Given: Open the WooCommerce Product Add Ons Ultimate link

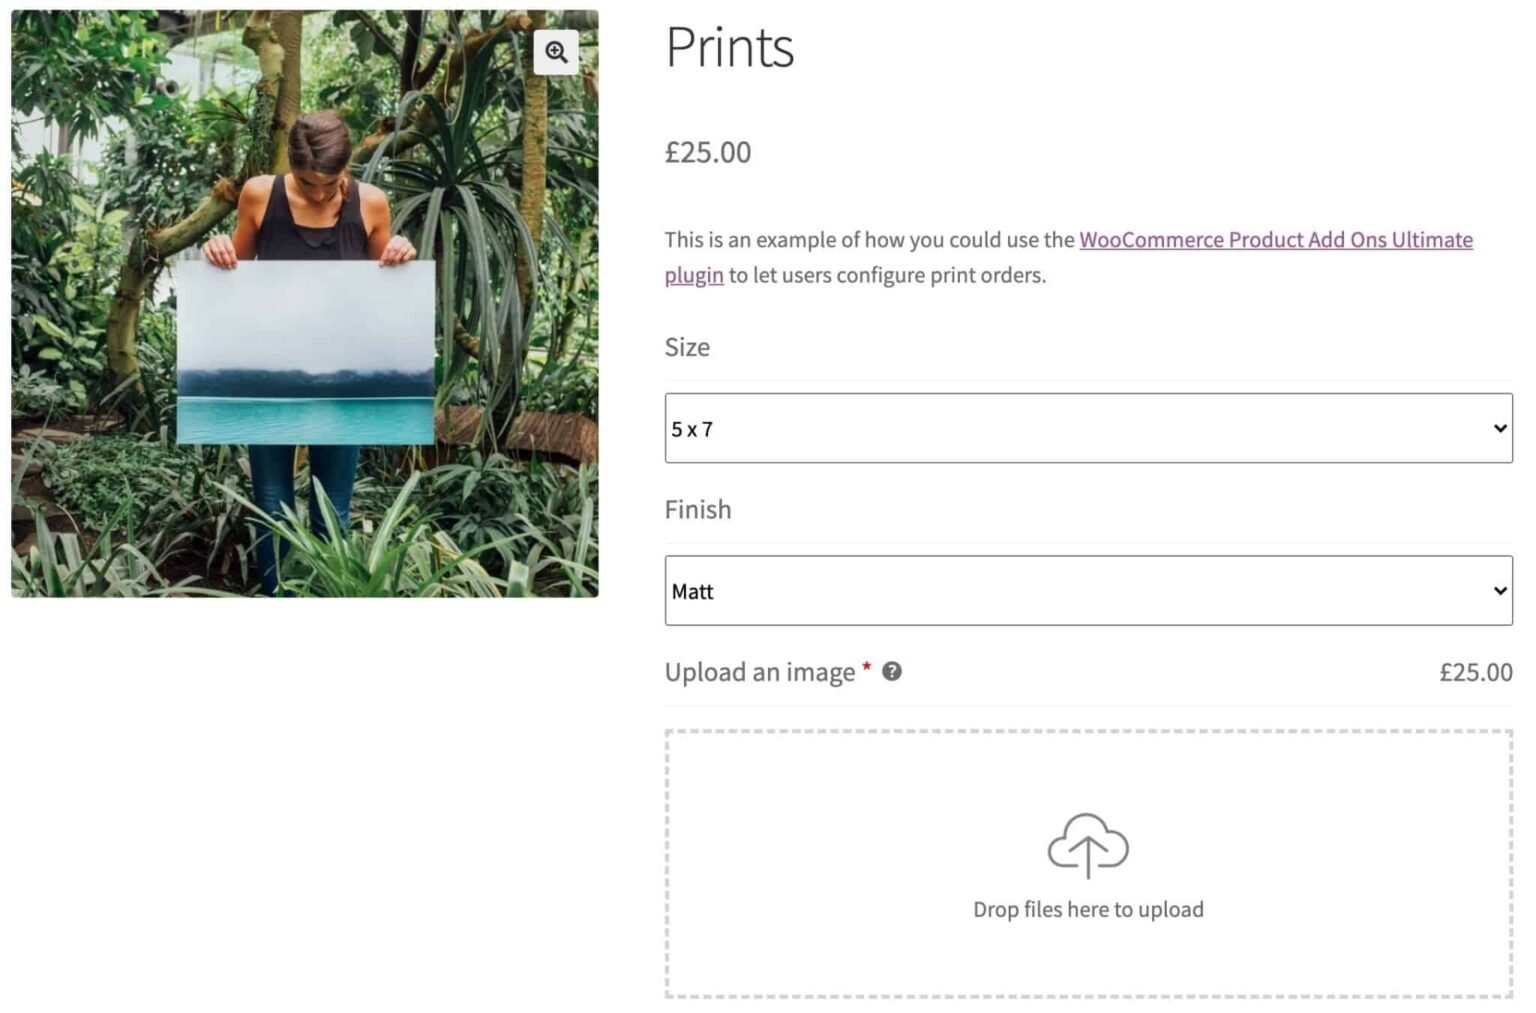Looking at the screenshot, I should click(x=1275, y=240).
